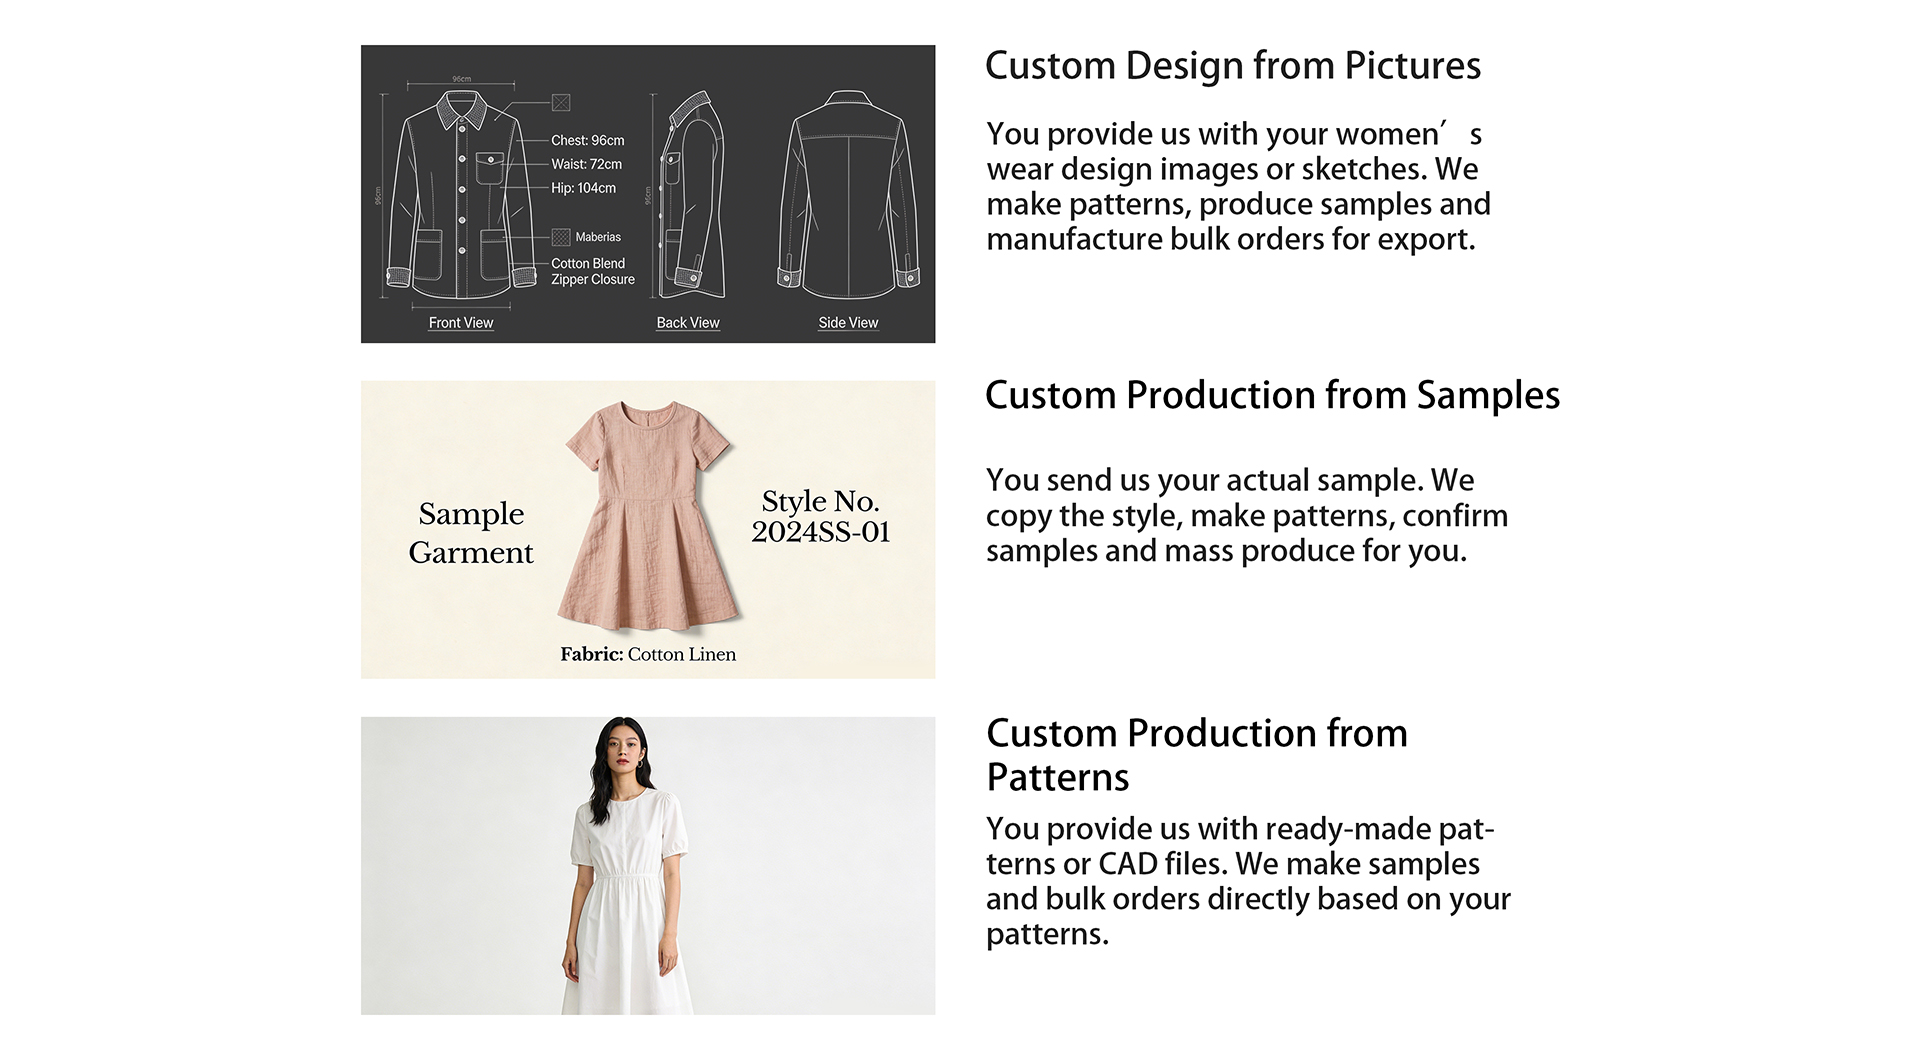1920x1056 pixels.
Task: Click the Sample Garment text label
Action: pyautogui.click(x=471, y=533)
